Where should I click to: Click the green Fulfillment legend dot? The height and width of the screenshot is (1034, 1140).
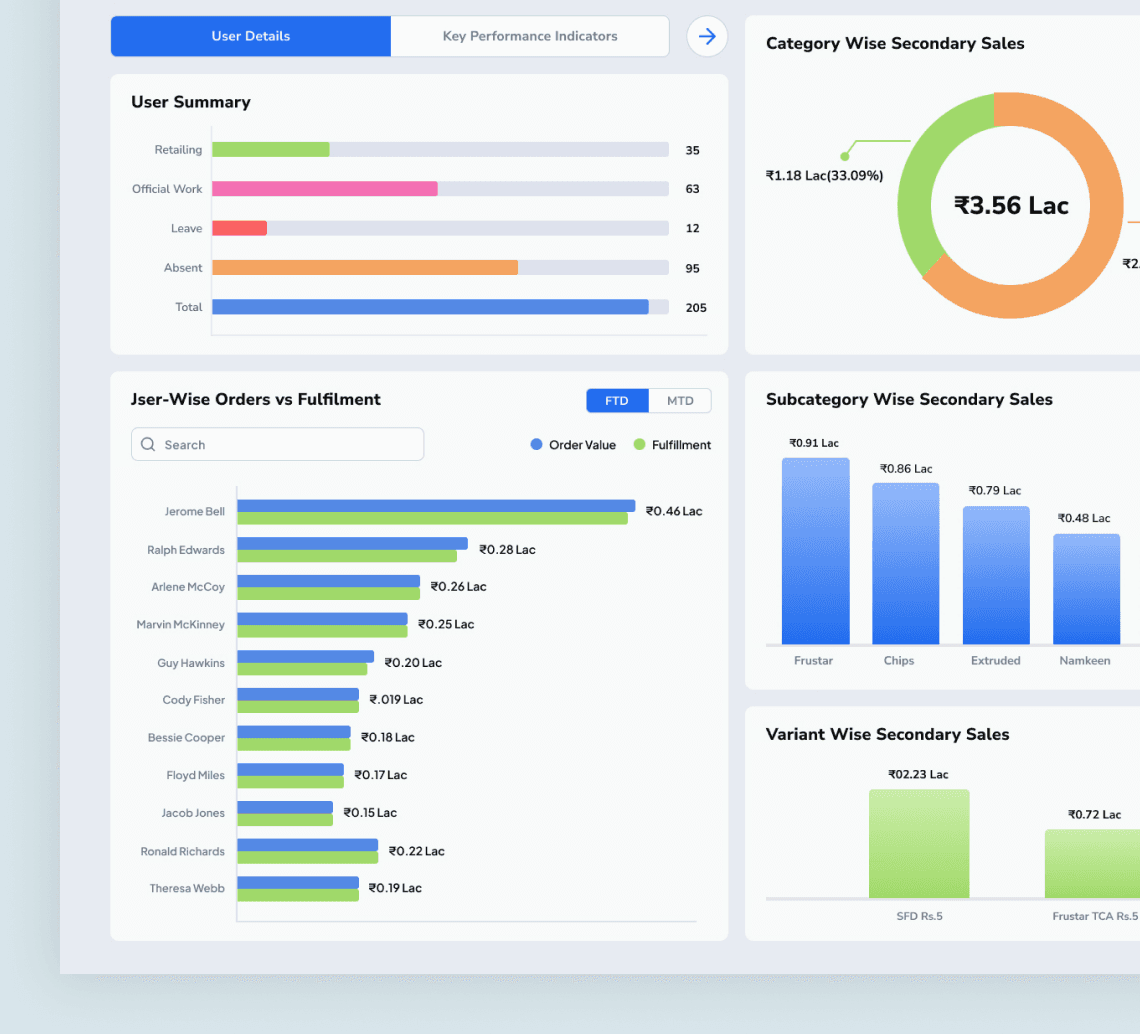(x=639, y=444)
